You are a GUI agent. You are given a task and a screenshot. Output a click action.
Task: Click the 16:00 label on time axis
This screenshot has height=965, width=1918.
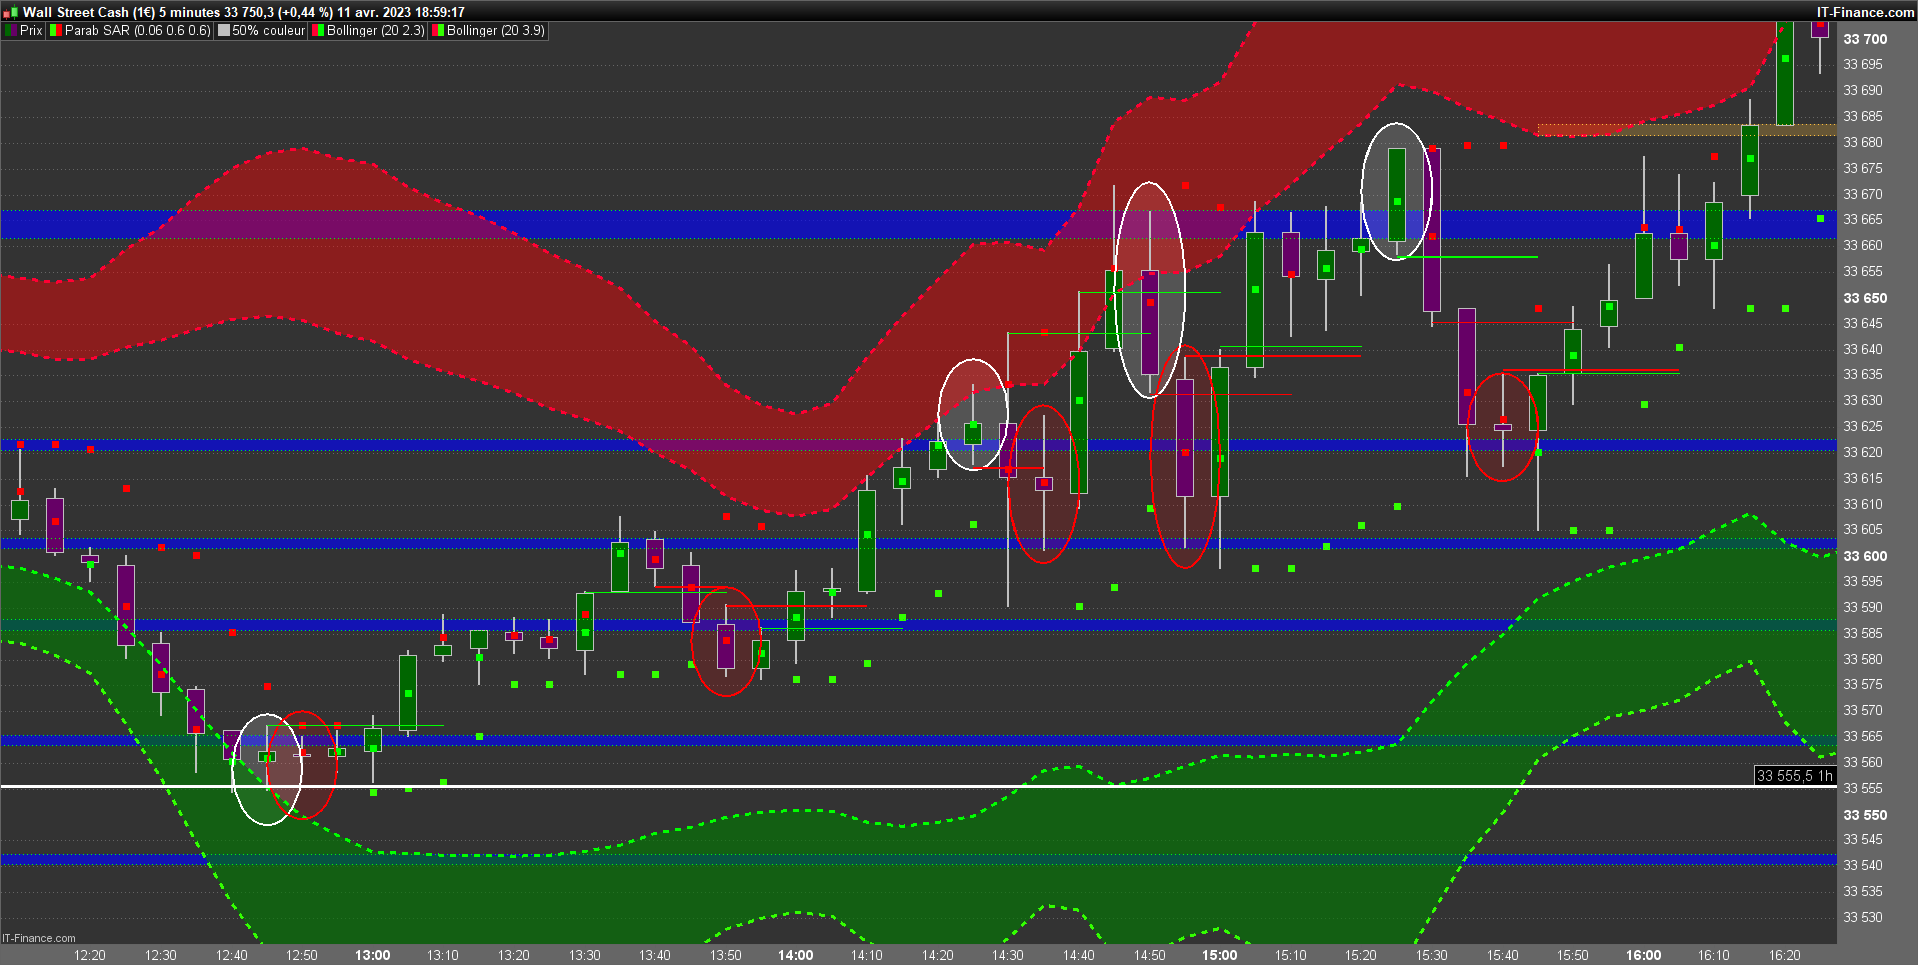[x=1643, y=955]
